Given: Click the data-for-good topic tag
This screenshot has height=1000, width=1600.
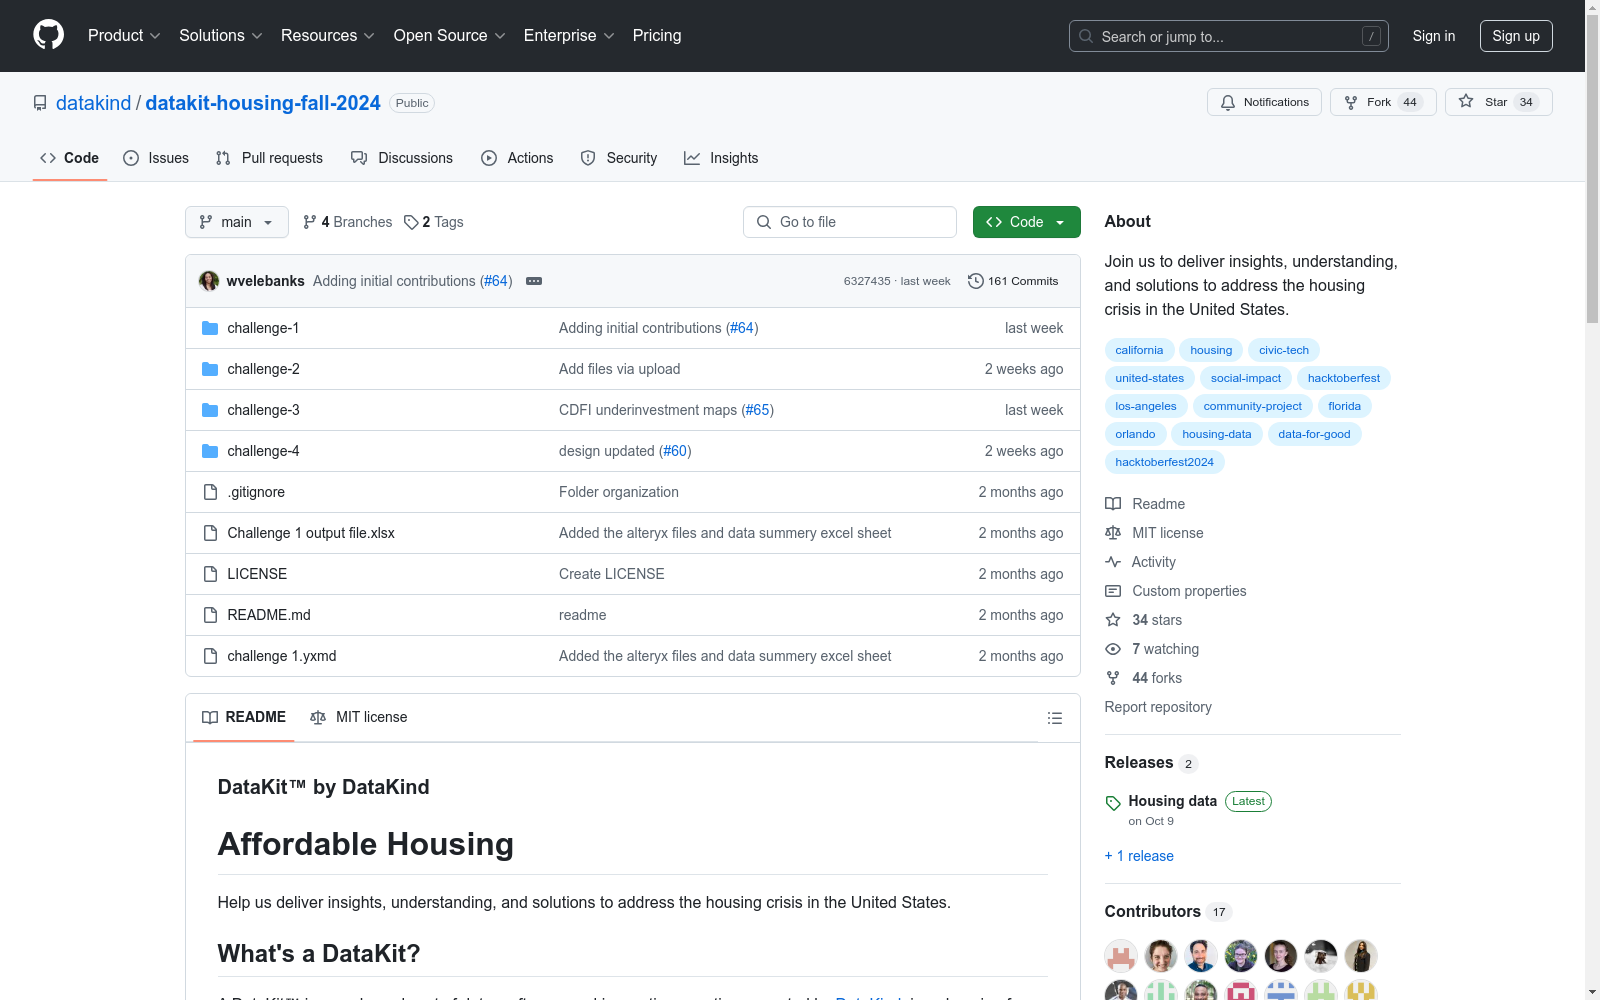Looking at the screenshot, I should pos(1314,434).
